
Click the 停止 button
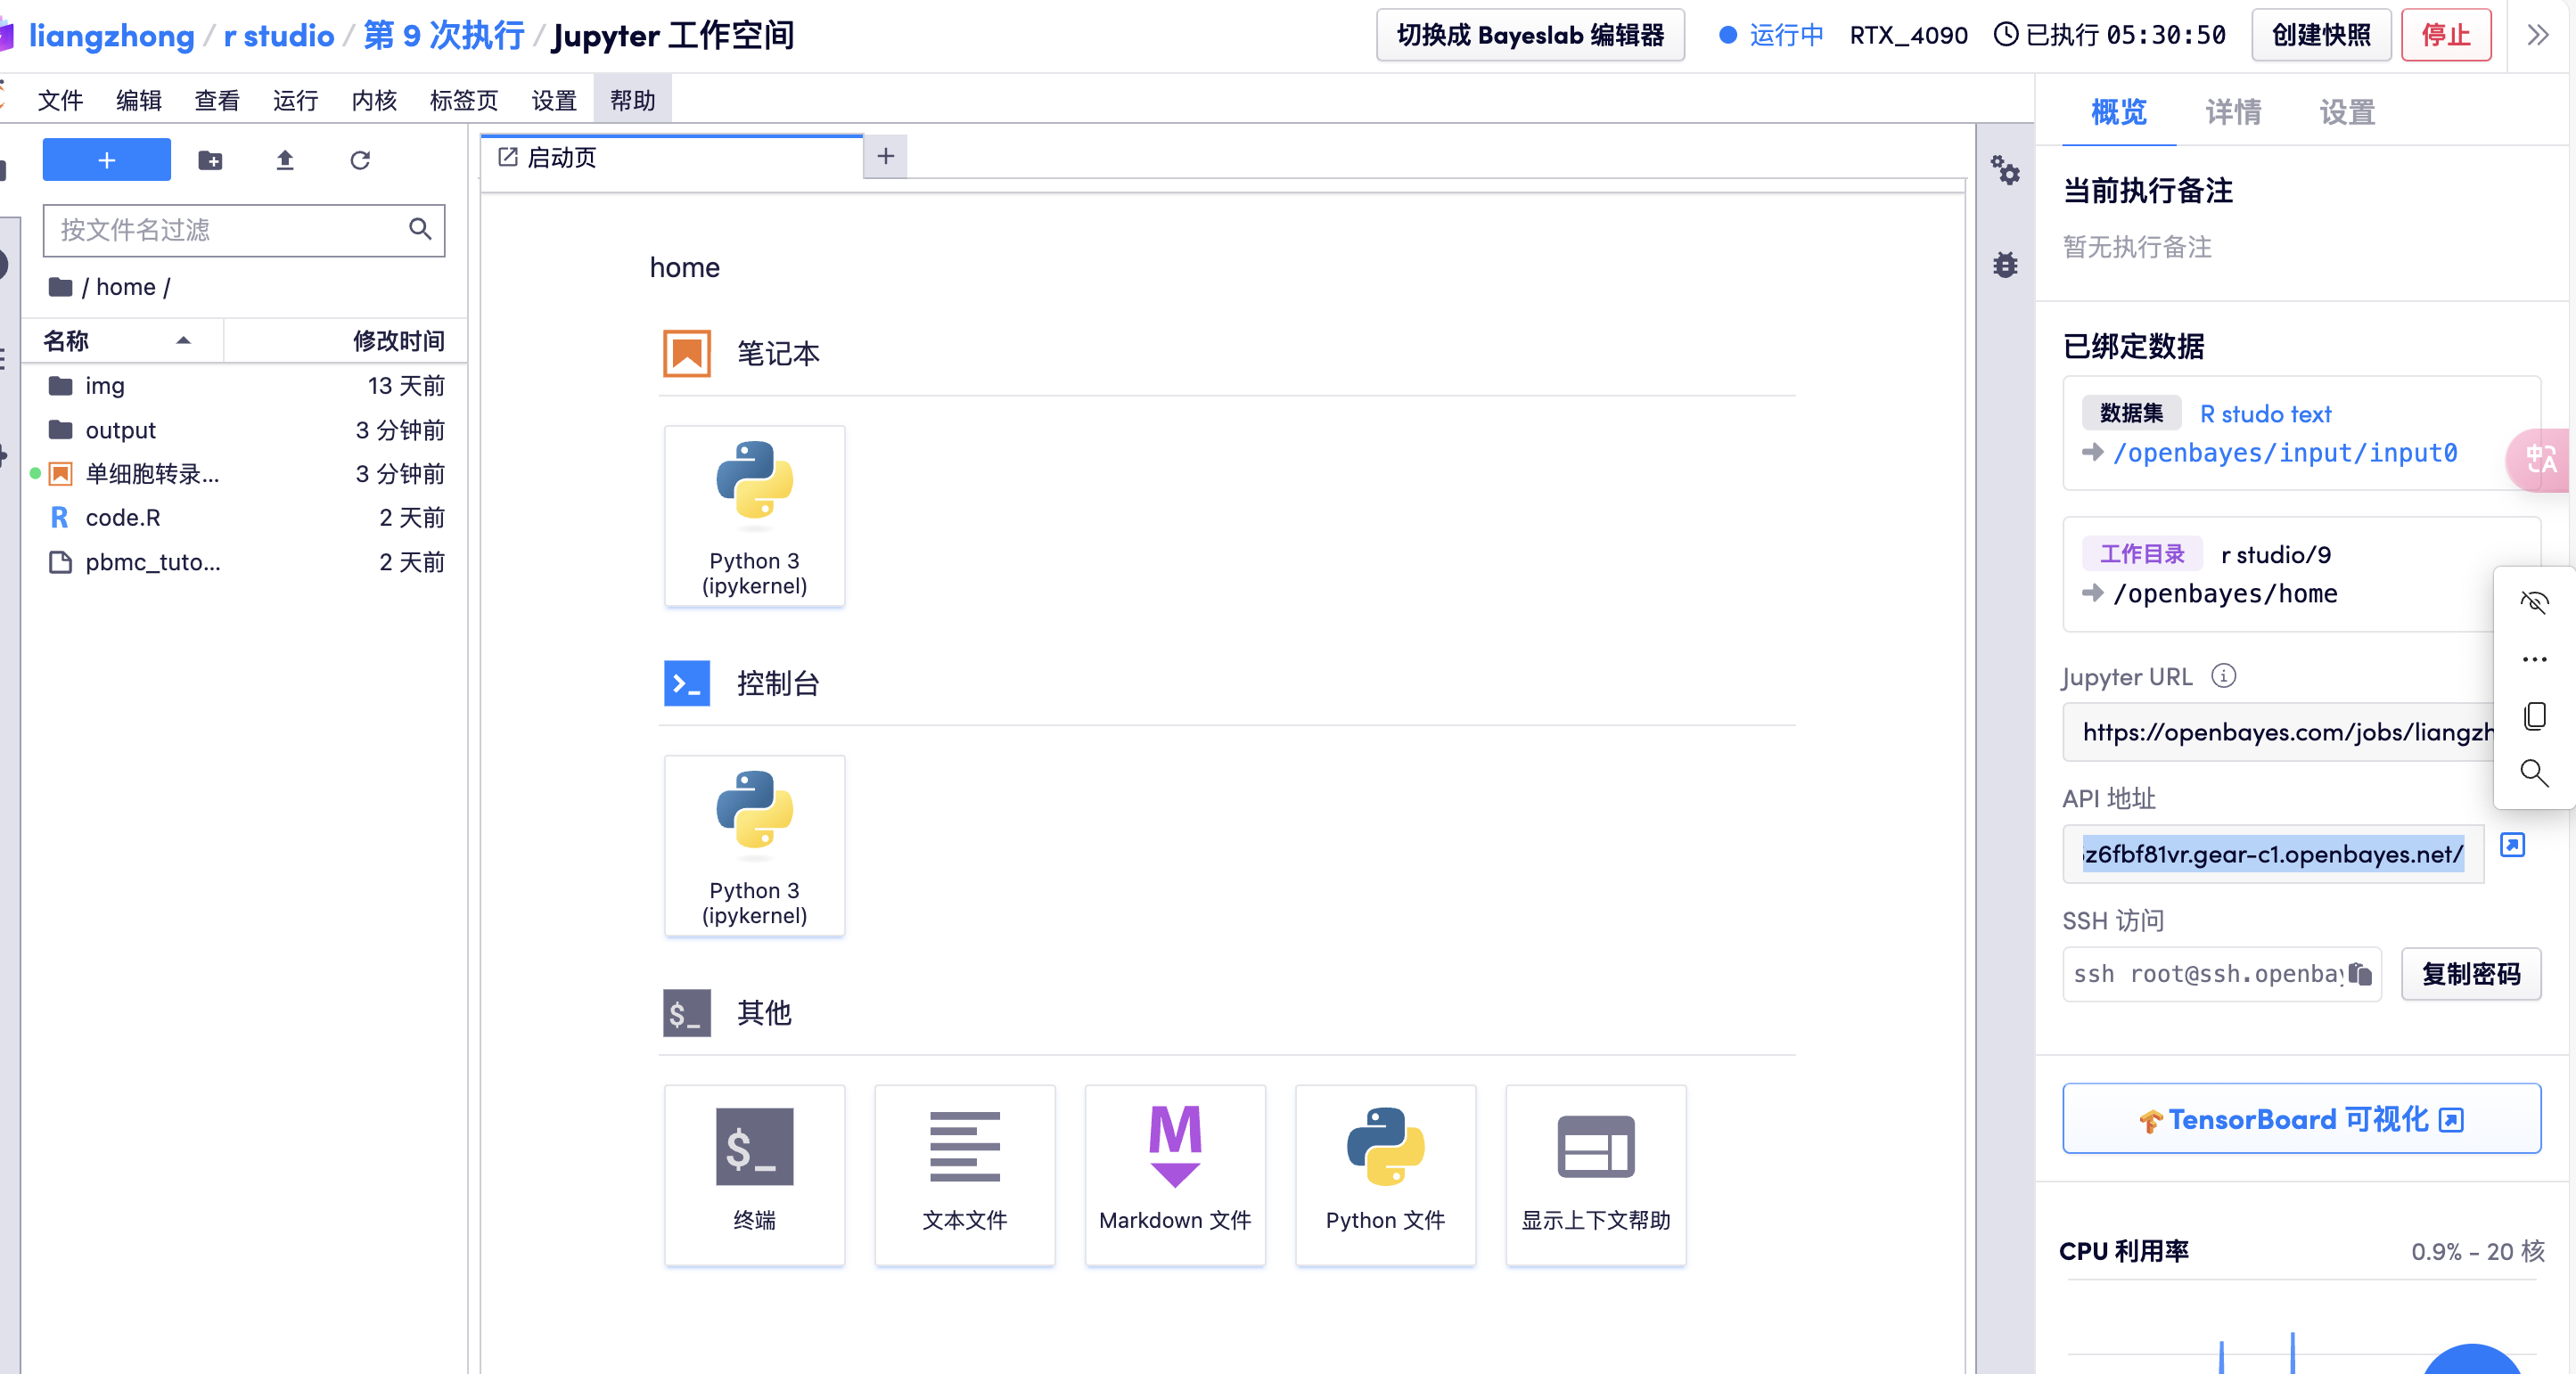point(2445,35)
